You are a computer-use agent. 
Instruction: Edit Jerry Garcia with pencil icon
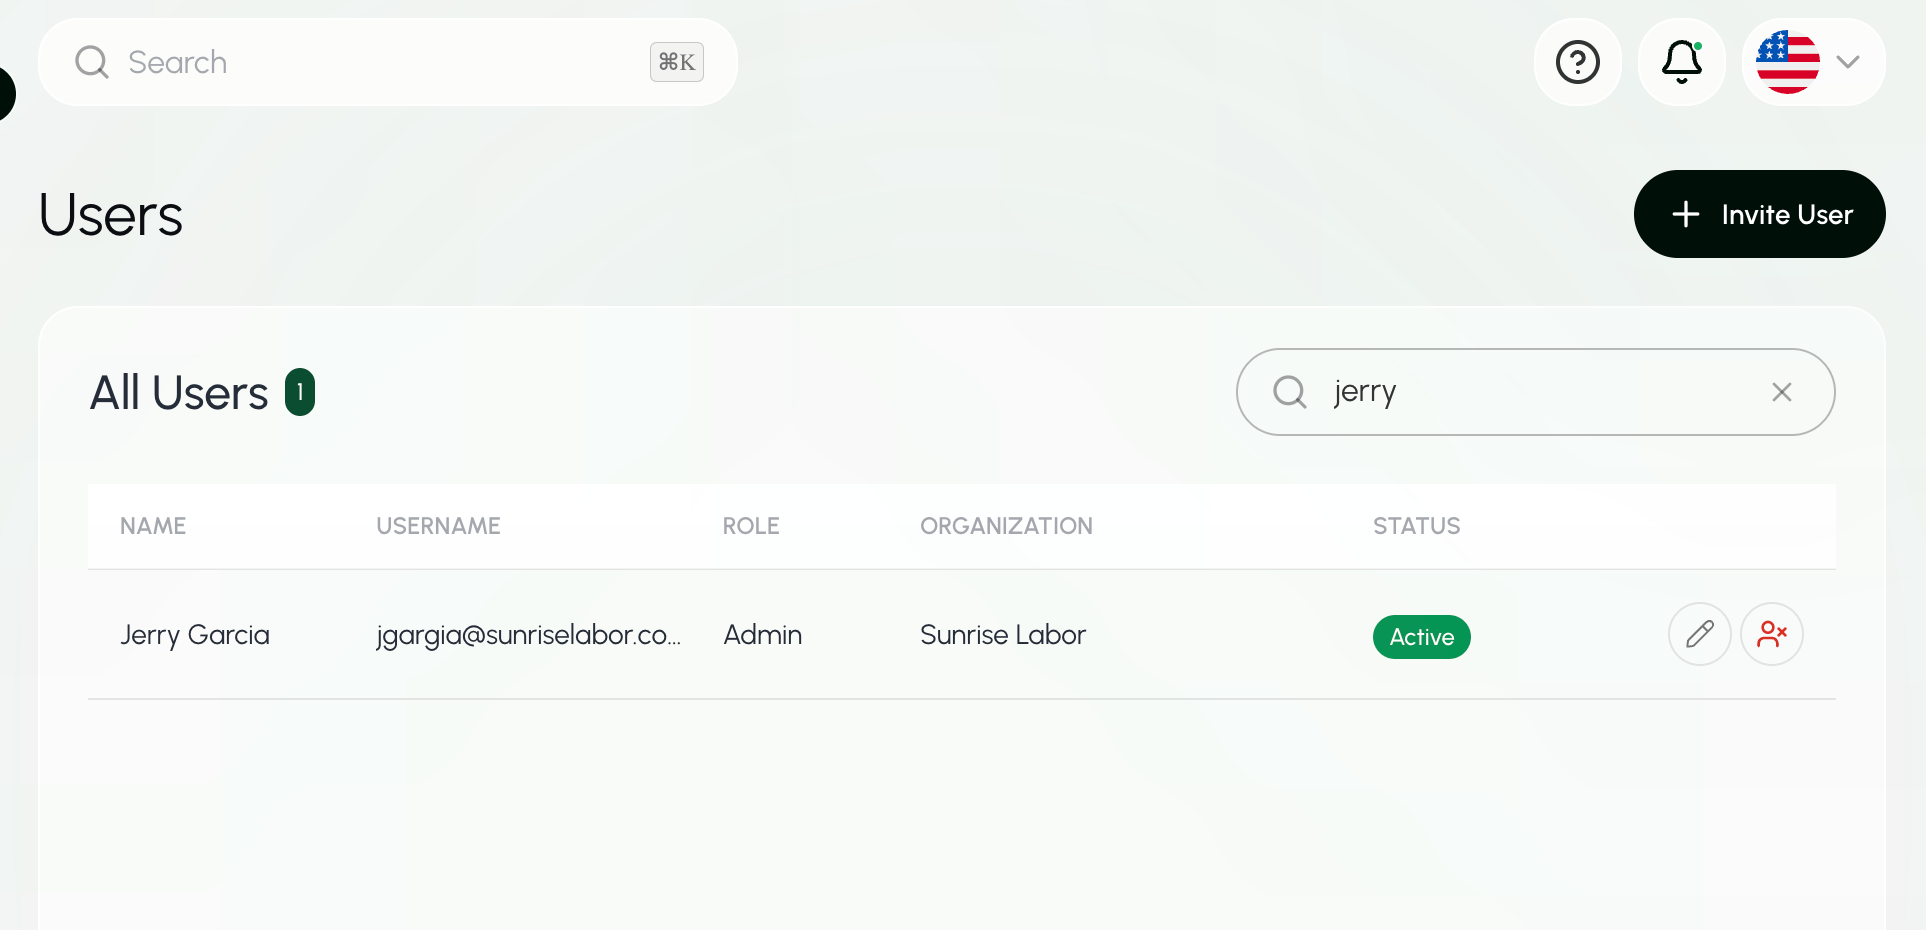pos(1699,634)
